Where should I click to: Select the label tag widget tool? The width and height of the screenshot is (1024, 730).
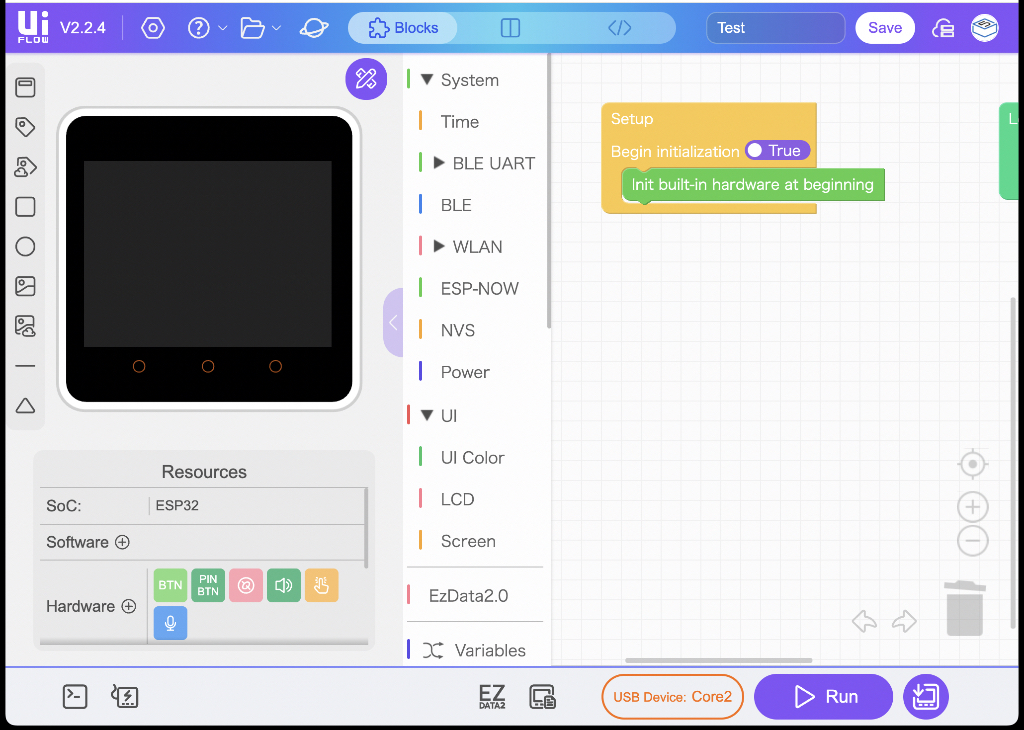(25, 127)
